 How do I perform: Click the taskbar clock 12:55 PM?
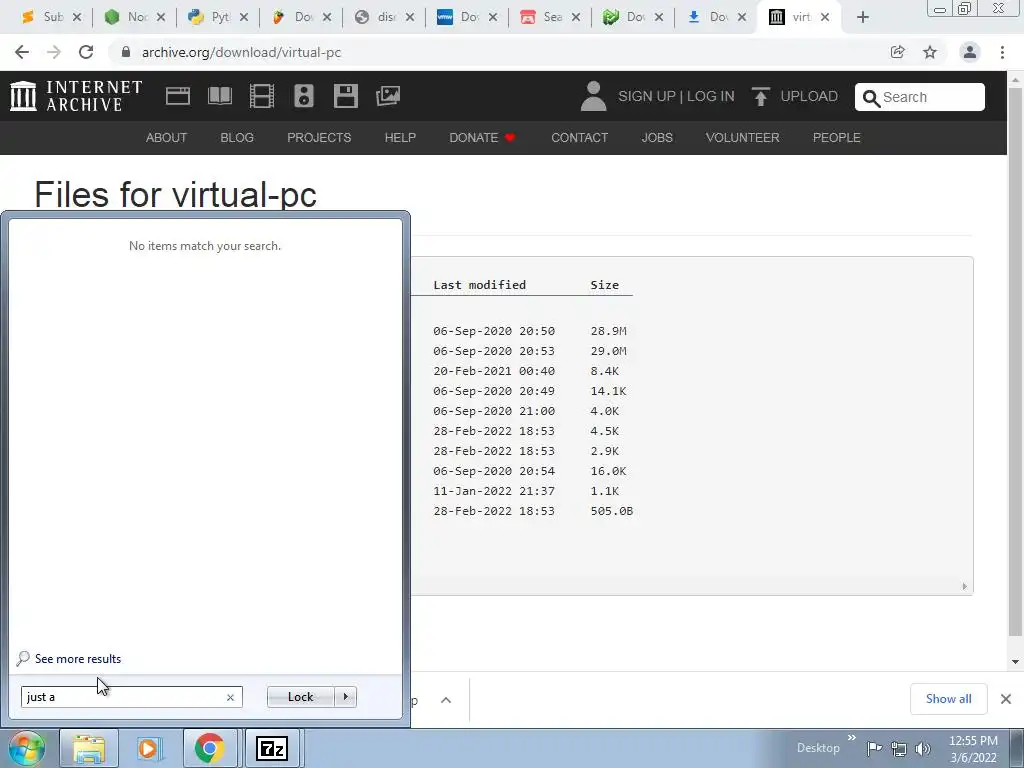point(973,741)
